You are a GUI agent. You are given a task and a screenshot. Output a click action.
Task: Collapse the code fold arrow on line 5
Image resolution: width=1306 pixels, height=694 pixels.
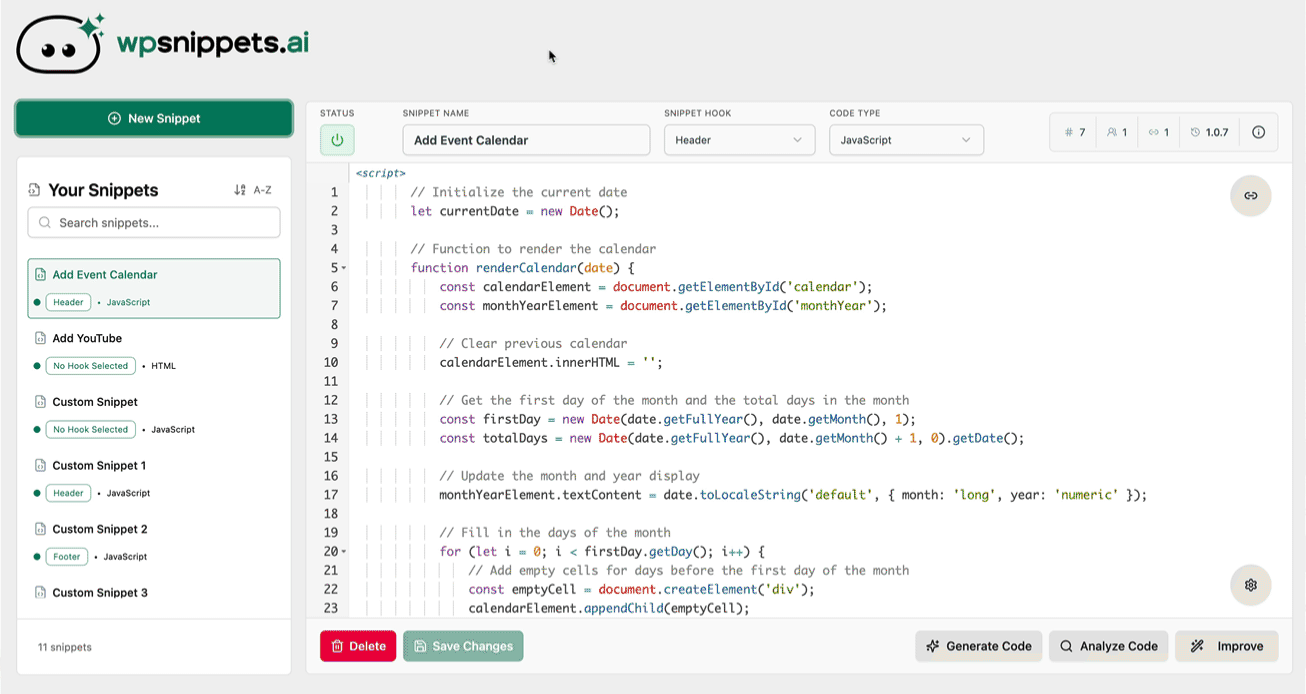point(344,268)
